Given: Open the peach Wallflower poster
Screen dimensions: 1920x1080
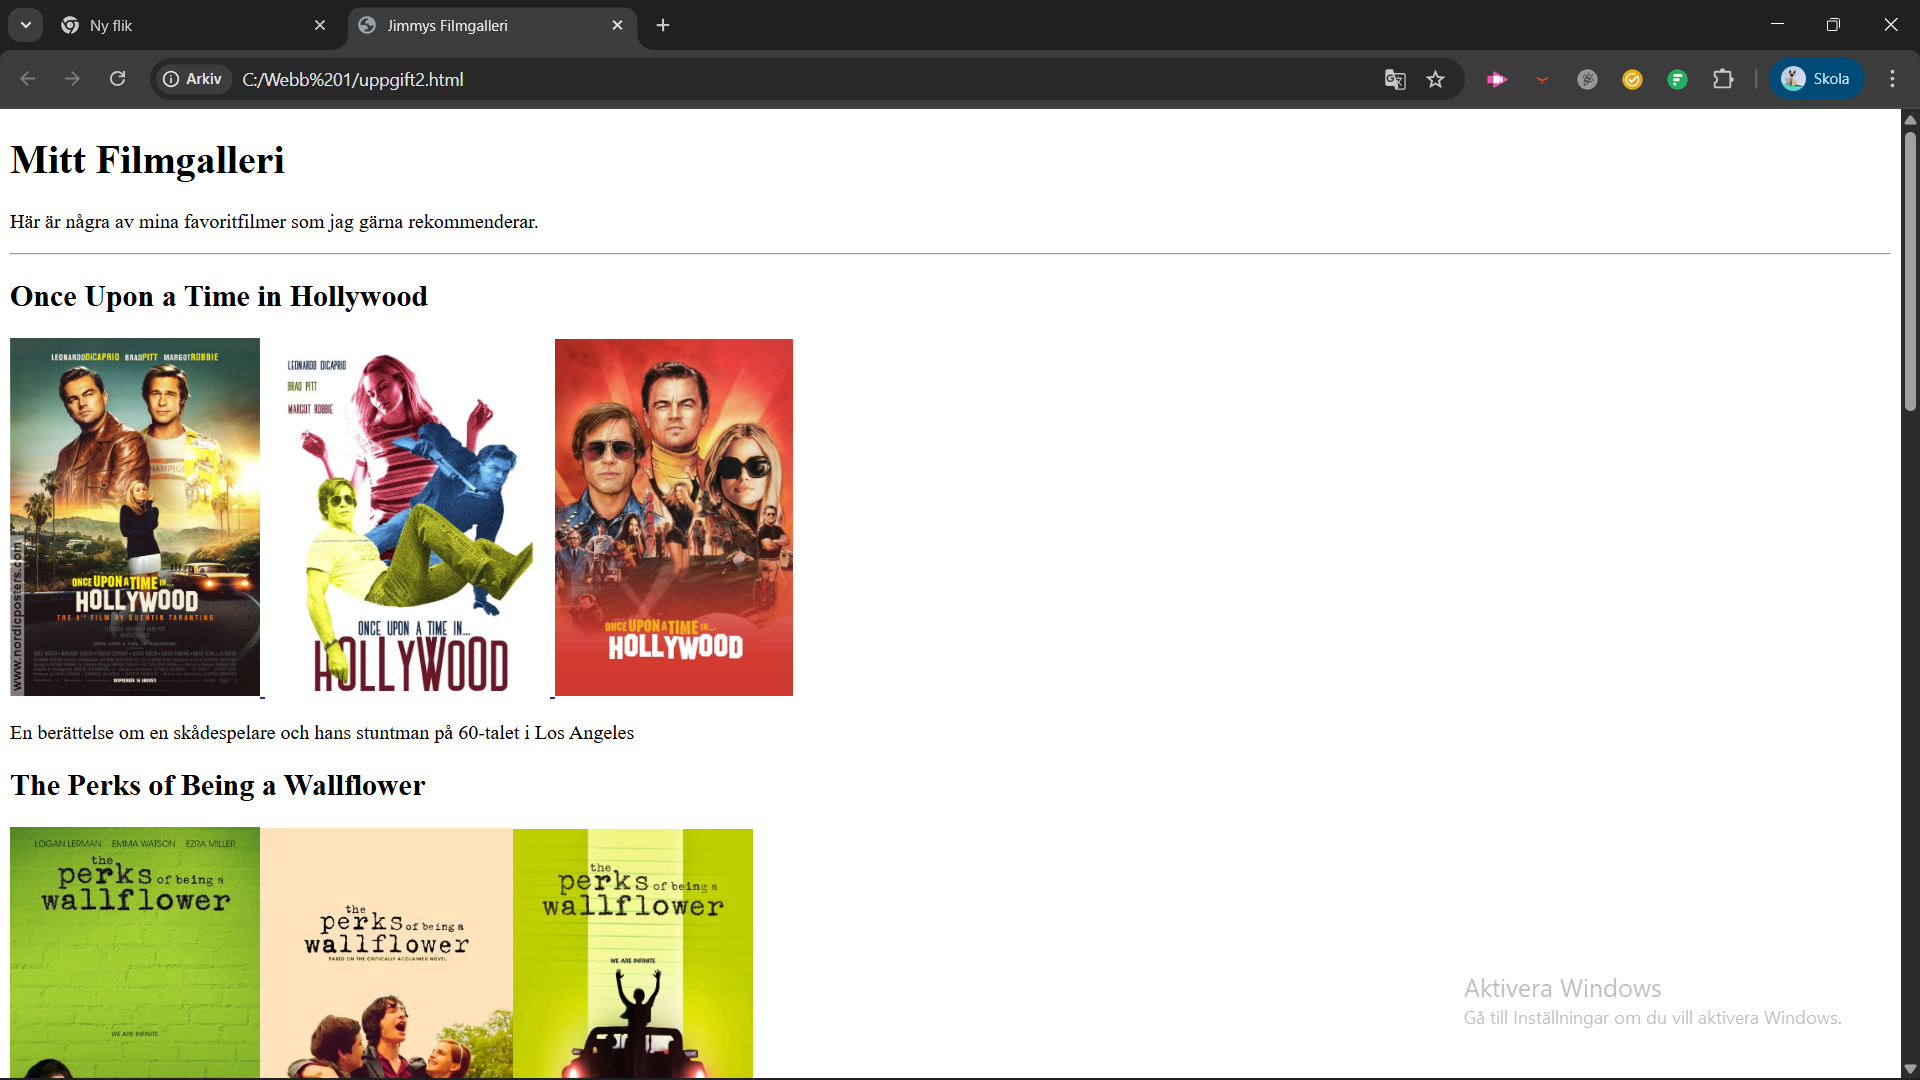Looking at the screenshot, I should click(x=387, y=952).
